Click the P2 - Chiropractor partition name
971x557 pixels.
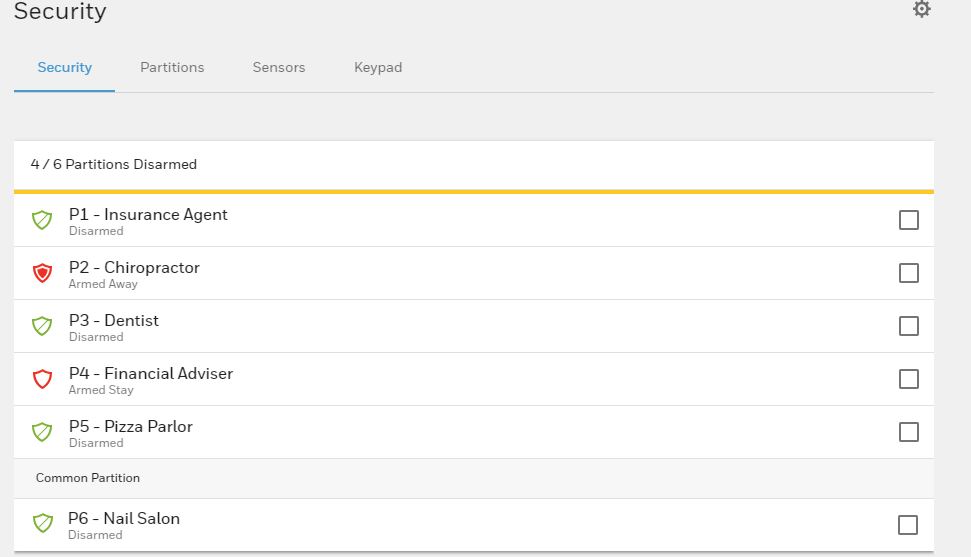click(x=134, y=268)
